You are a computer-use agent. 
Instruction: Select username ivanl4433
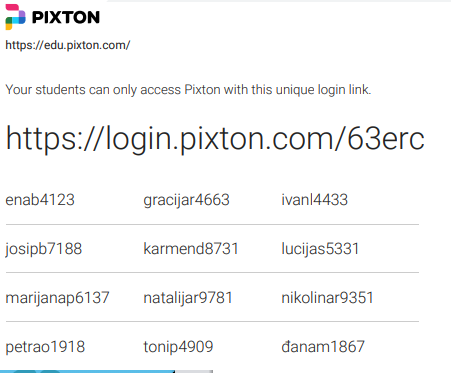(x=314, y=200)
